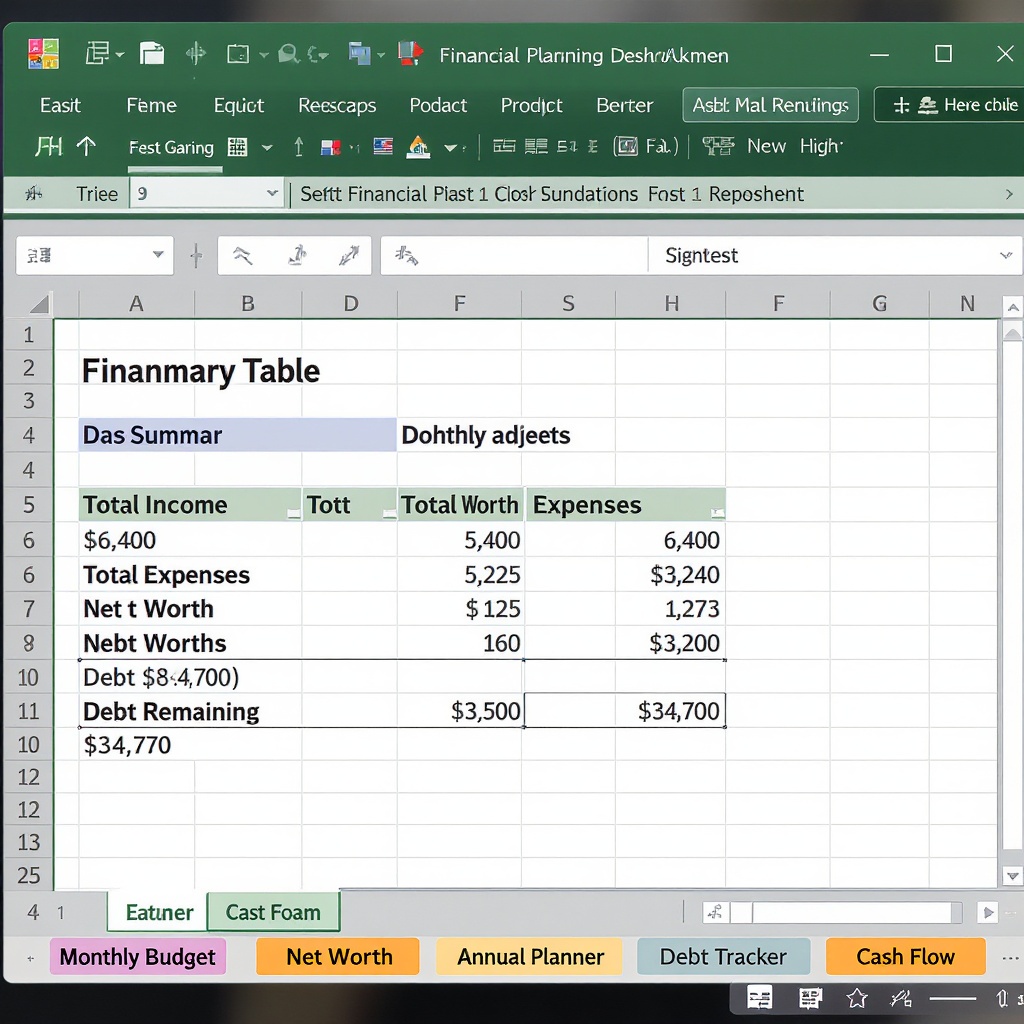
Task: Click the Fal. boxed icon in ribbon
Action: pos(646,146)
